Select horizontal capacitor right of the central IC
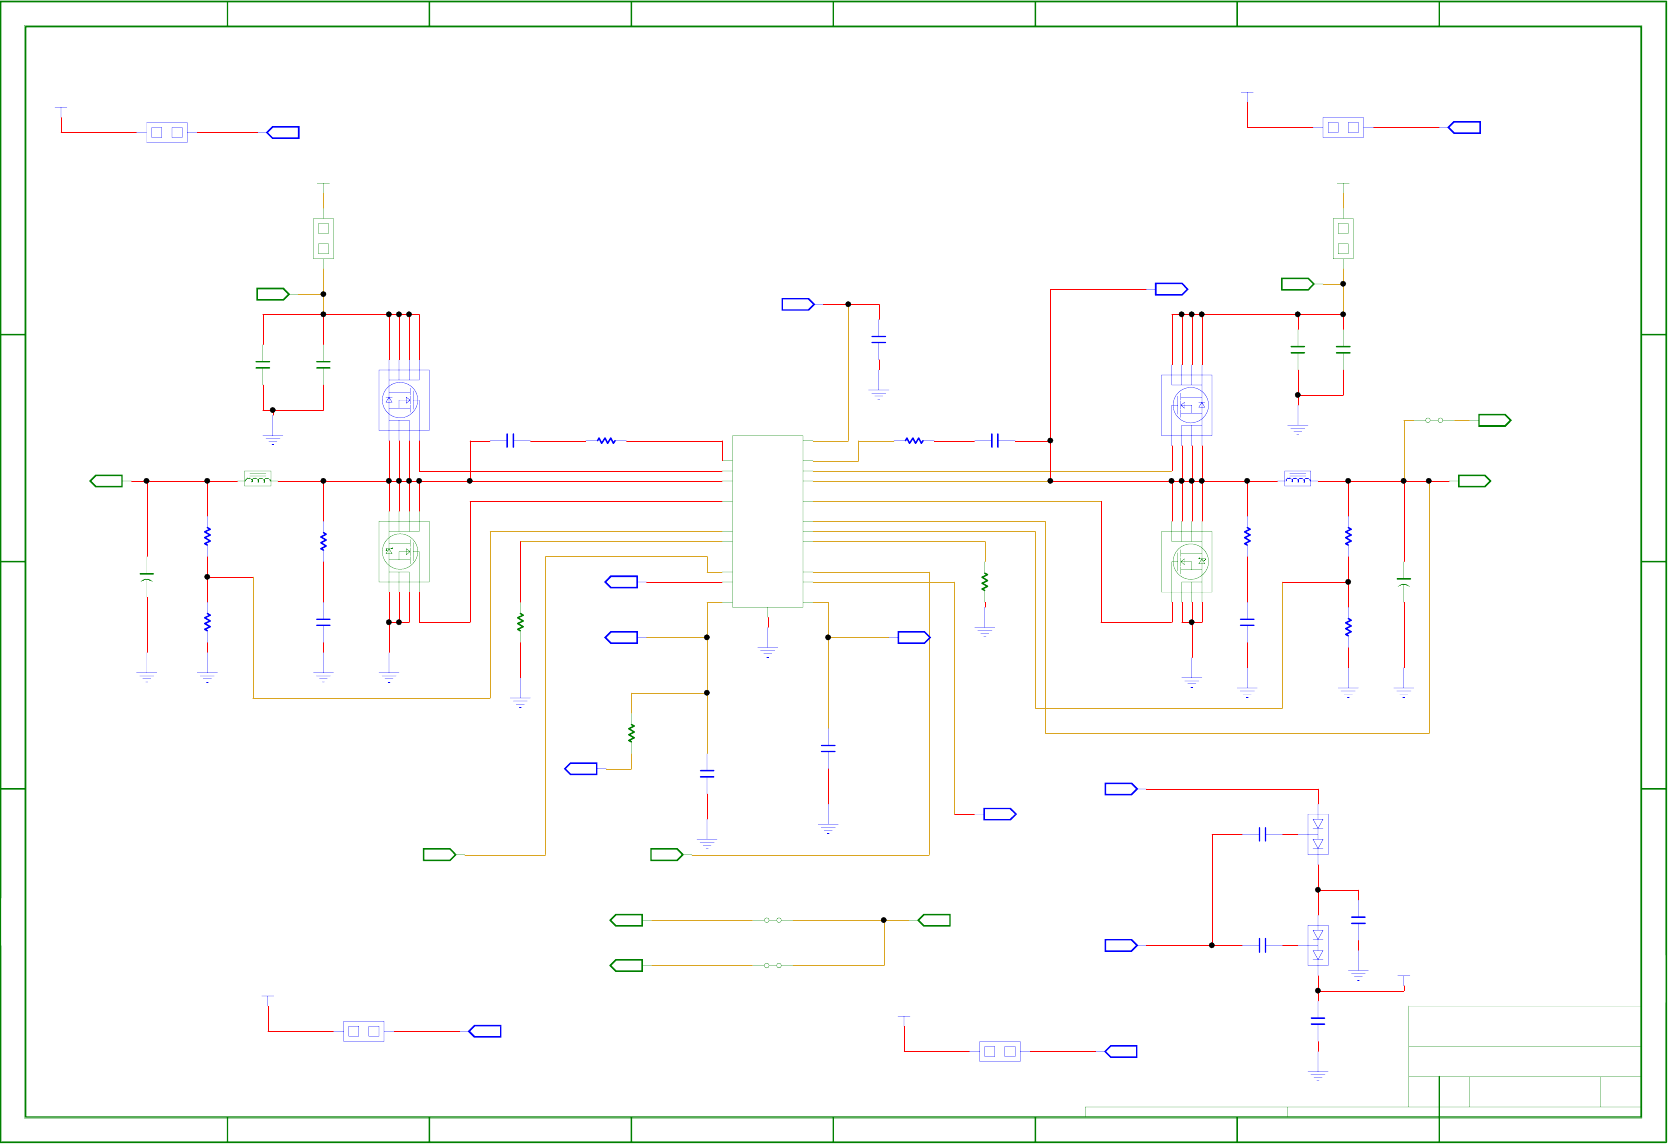The height and width of the screenshot is (1144, 1668). click(x=995, y=440)
